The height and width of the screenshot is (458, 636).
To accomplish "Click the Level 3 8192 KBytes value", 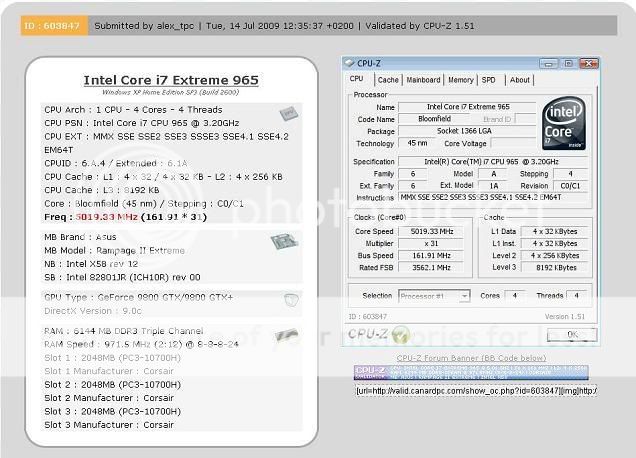I will click(x=555, y=268).
